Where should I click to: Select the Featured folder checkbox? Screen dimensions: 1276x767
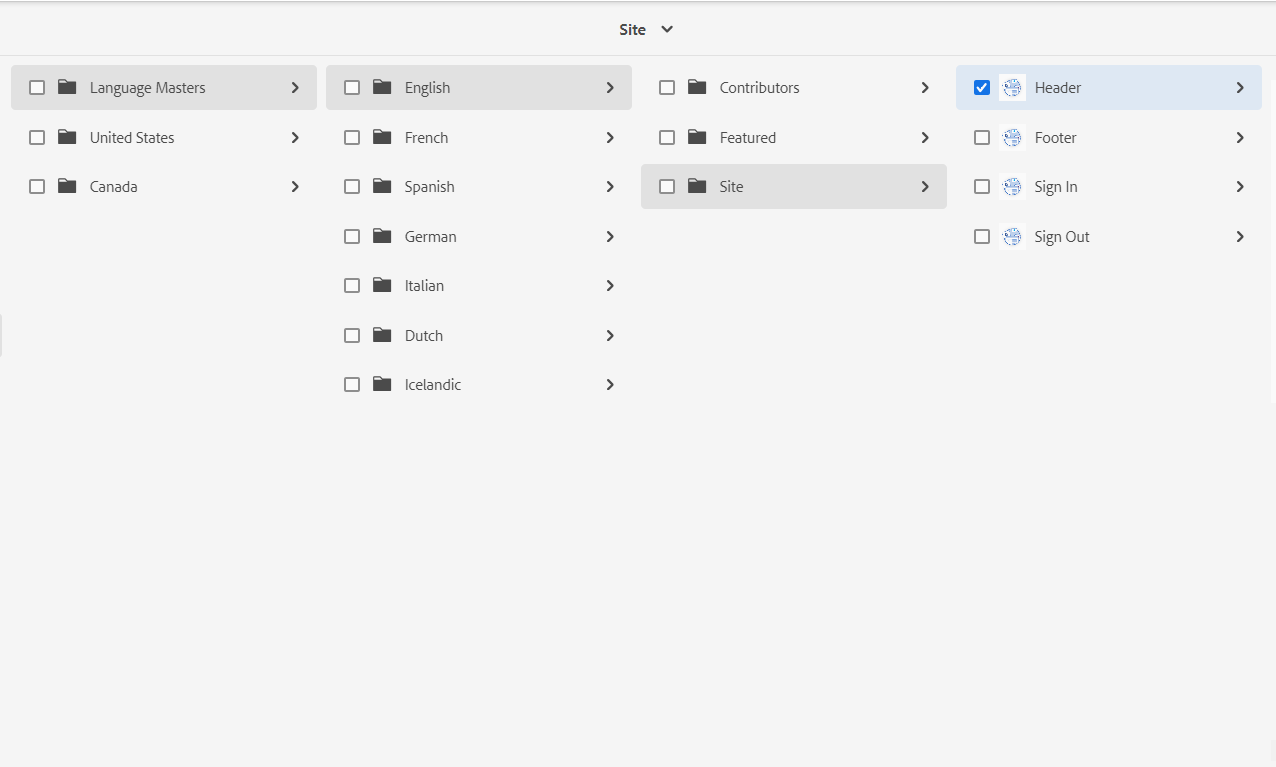tap(667, 138)
